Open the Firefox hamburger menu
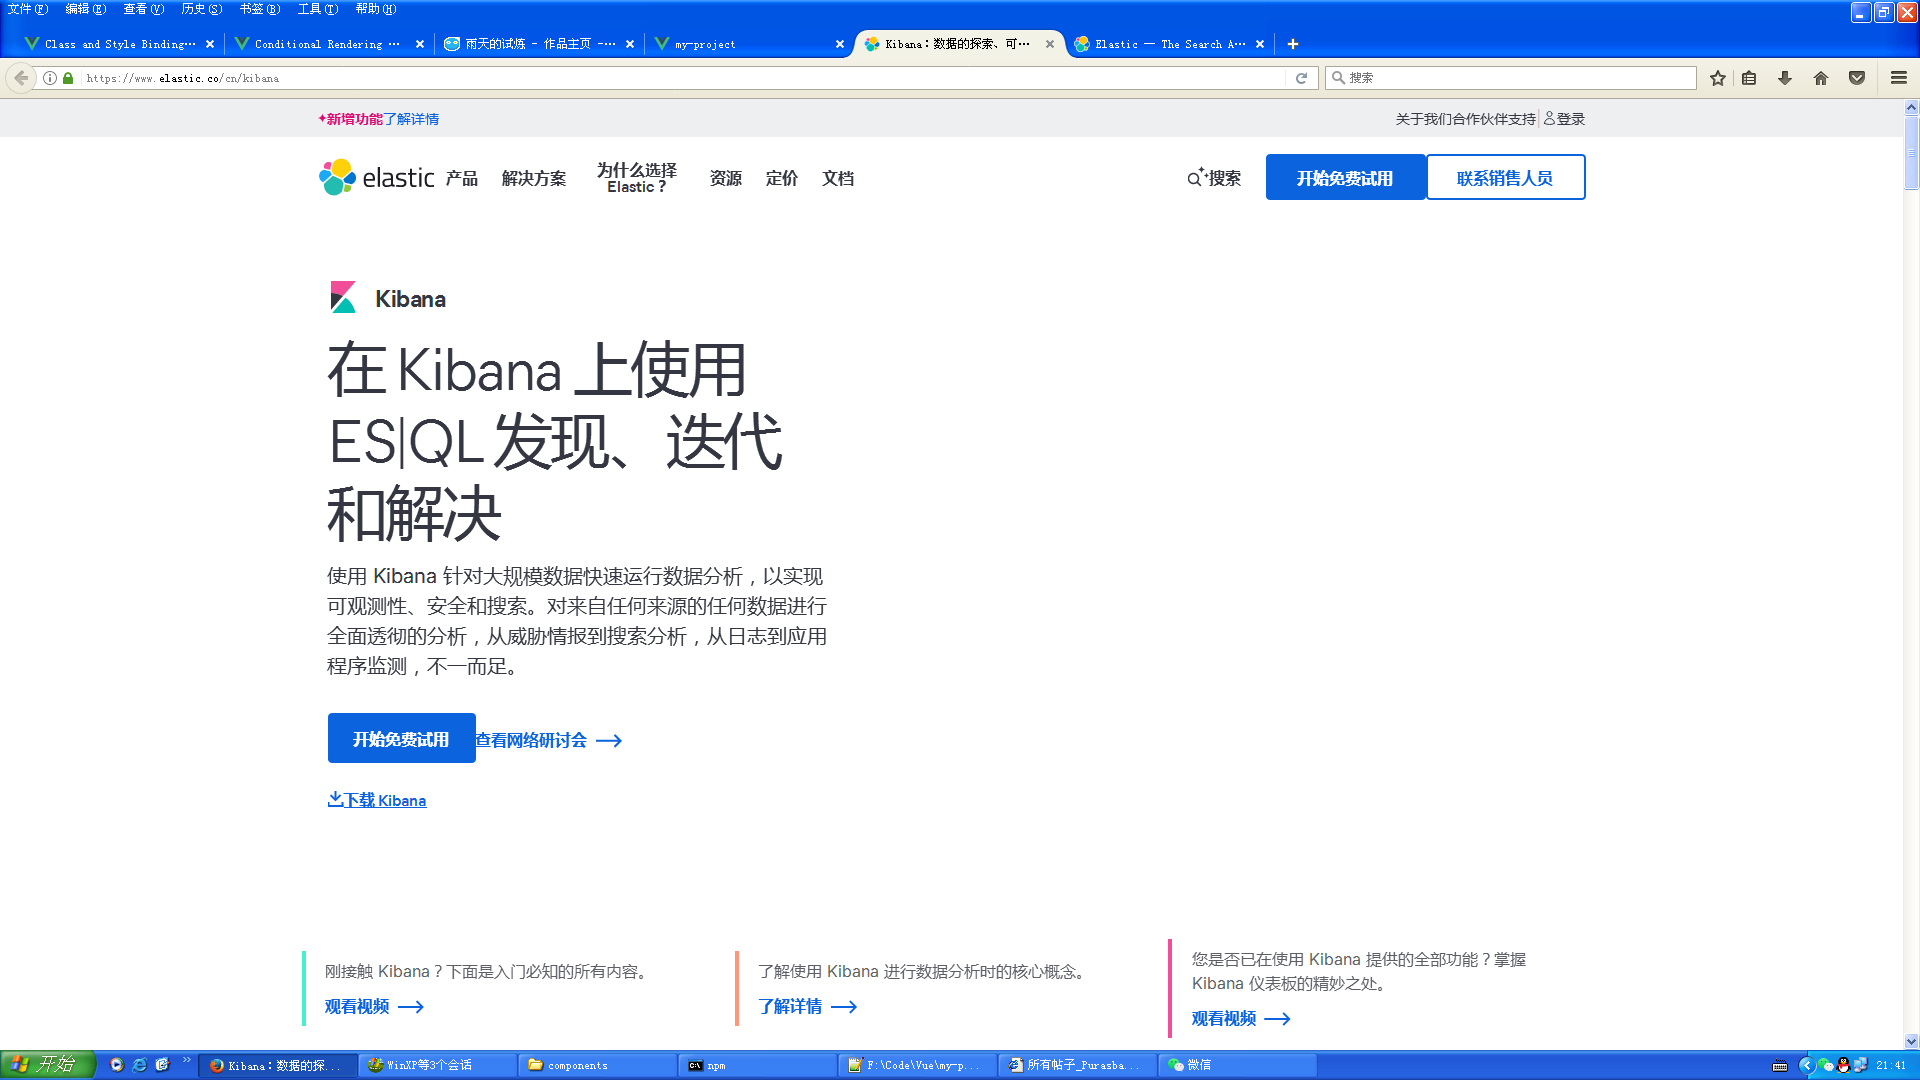Screen dimensions: 1920x1080 click(x=1899, y=78)
